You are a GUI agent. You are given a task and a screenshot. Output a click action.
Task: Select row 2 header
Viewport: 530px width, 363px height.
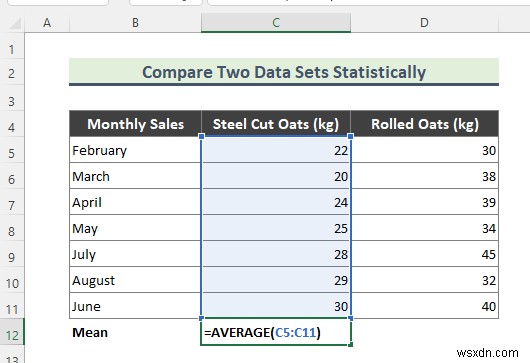tap(12, 73)
